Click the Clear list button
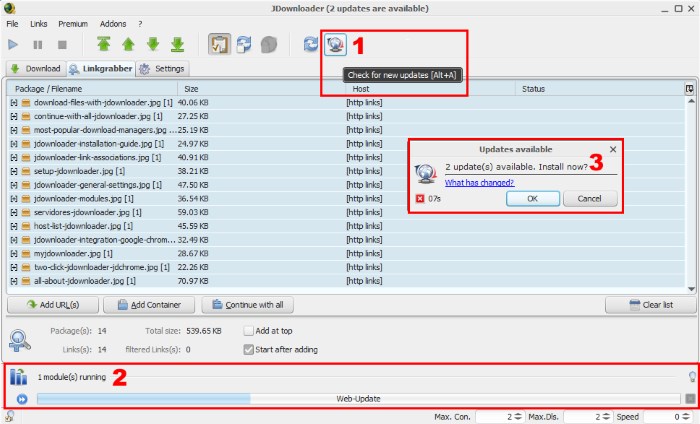The width and height of the screenshot is (700, 424). click(651, 305)
